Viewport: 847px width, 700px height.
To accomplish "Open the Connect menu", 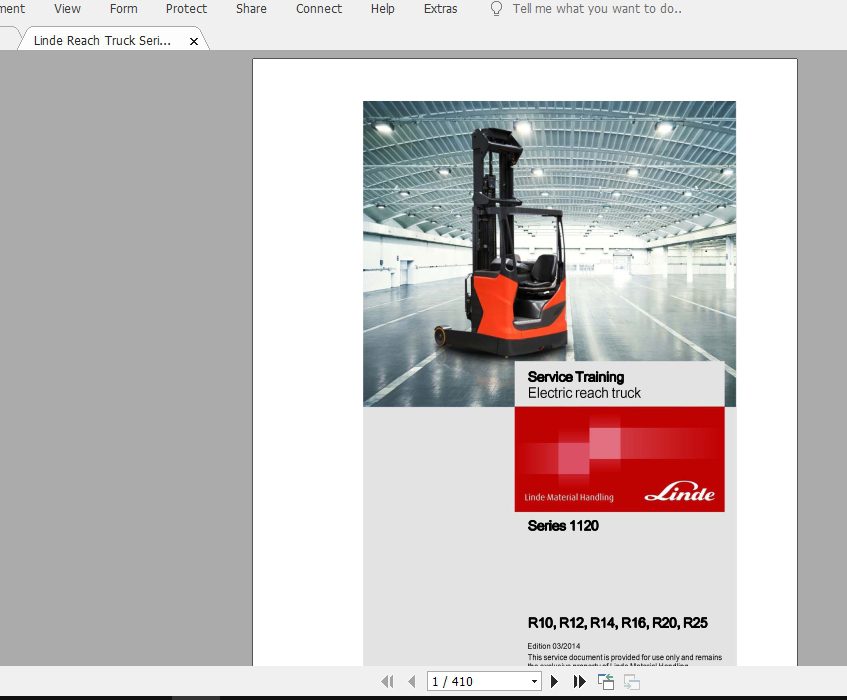I will tap(319, 9).
